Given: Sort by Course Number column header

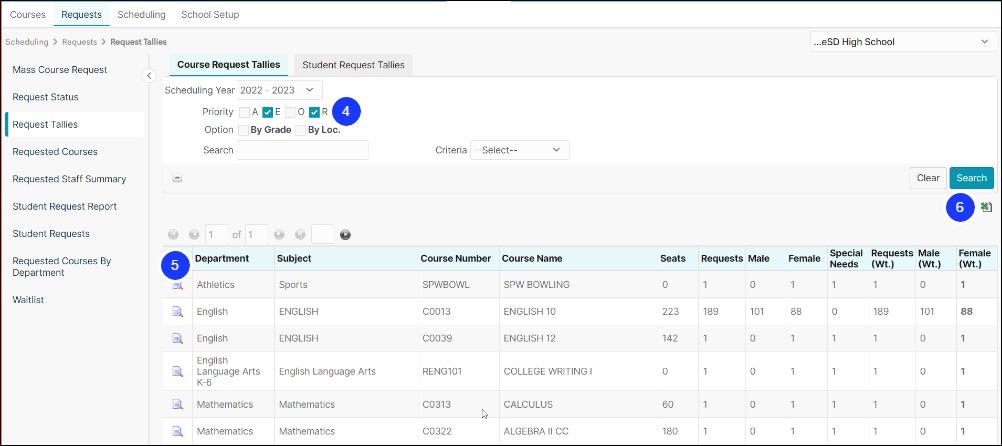Looking at the screenshot, I should tap(456, 259).
